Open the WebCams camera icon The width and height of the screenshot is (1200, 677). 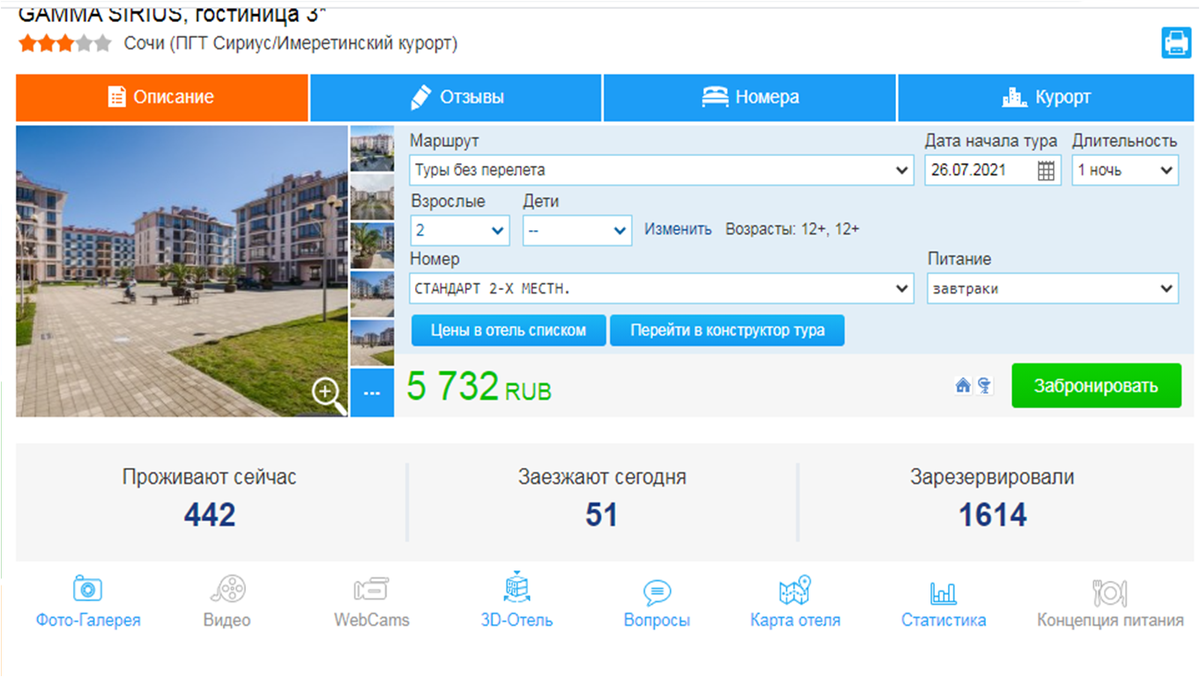coord(371,589)
